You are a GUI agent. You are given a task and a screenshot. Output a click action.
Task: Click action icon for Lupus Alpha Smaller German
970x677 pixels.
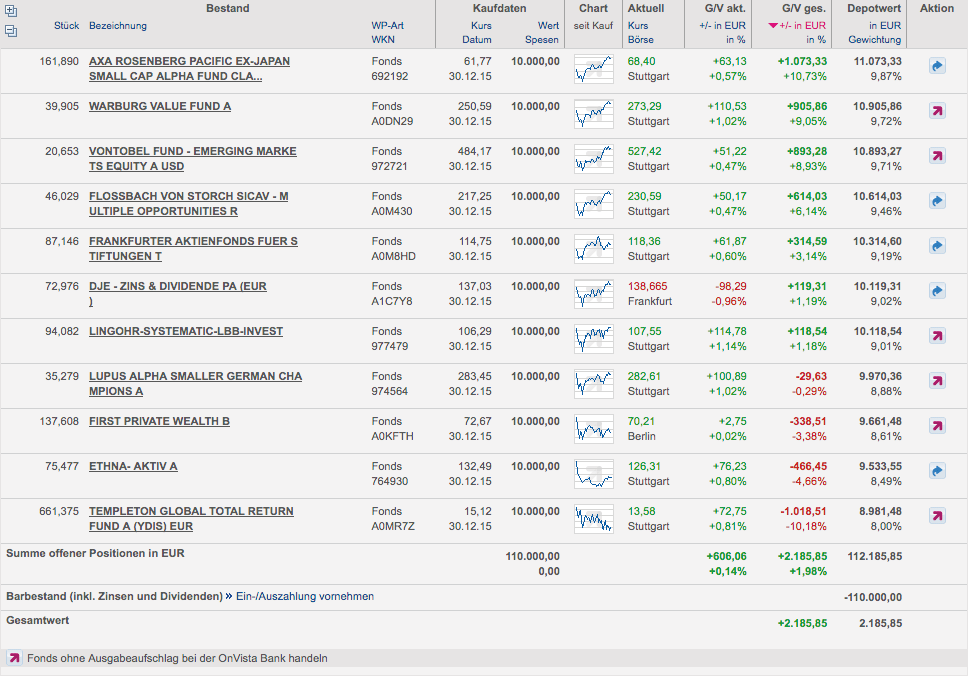point(937,381)
